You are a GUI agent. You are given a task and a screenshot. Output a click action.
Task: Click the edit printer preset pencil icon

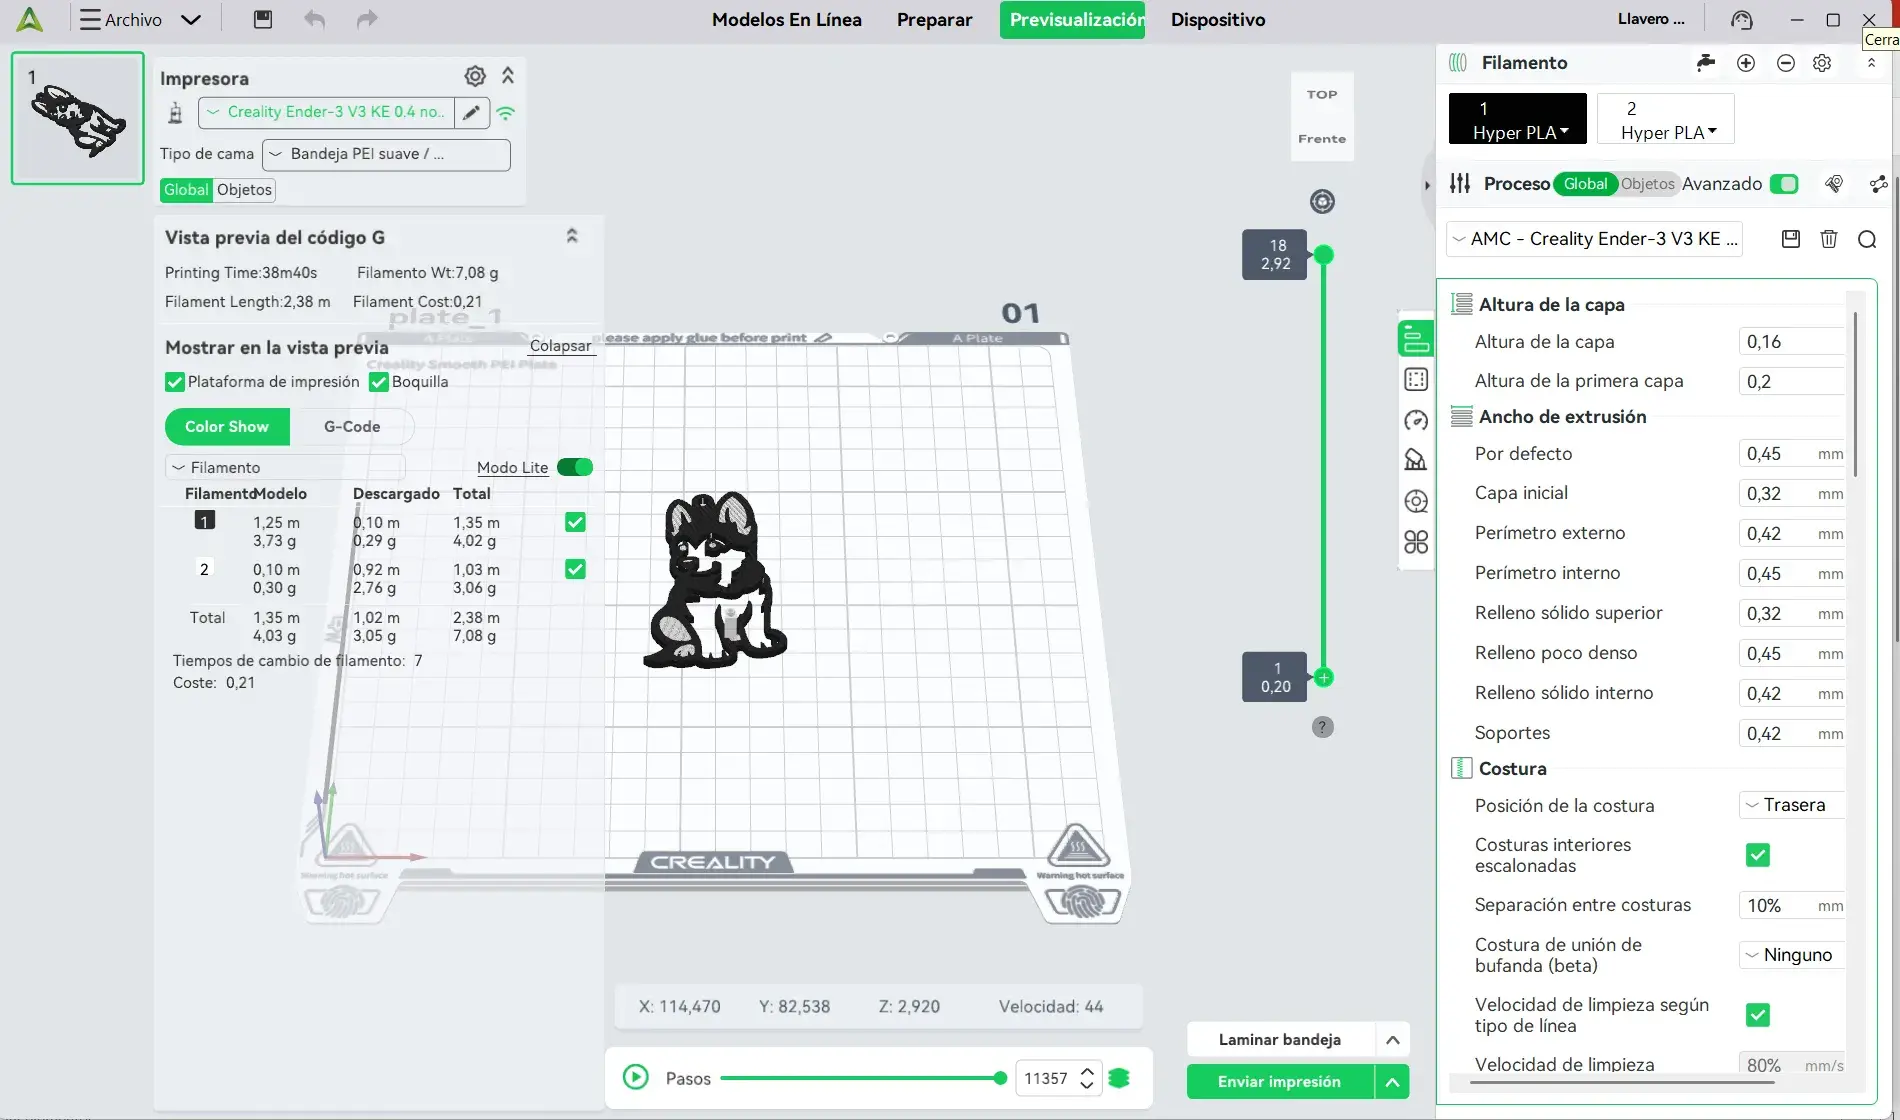pyautogui.click(x=472, y=112)
